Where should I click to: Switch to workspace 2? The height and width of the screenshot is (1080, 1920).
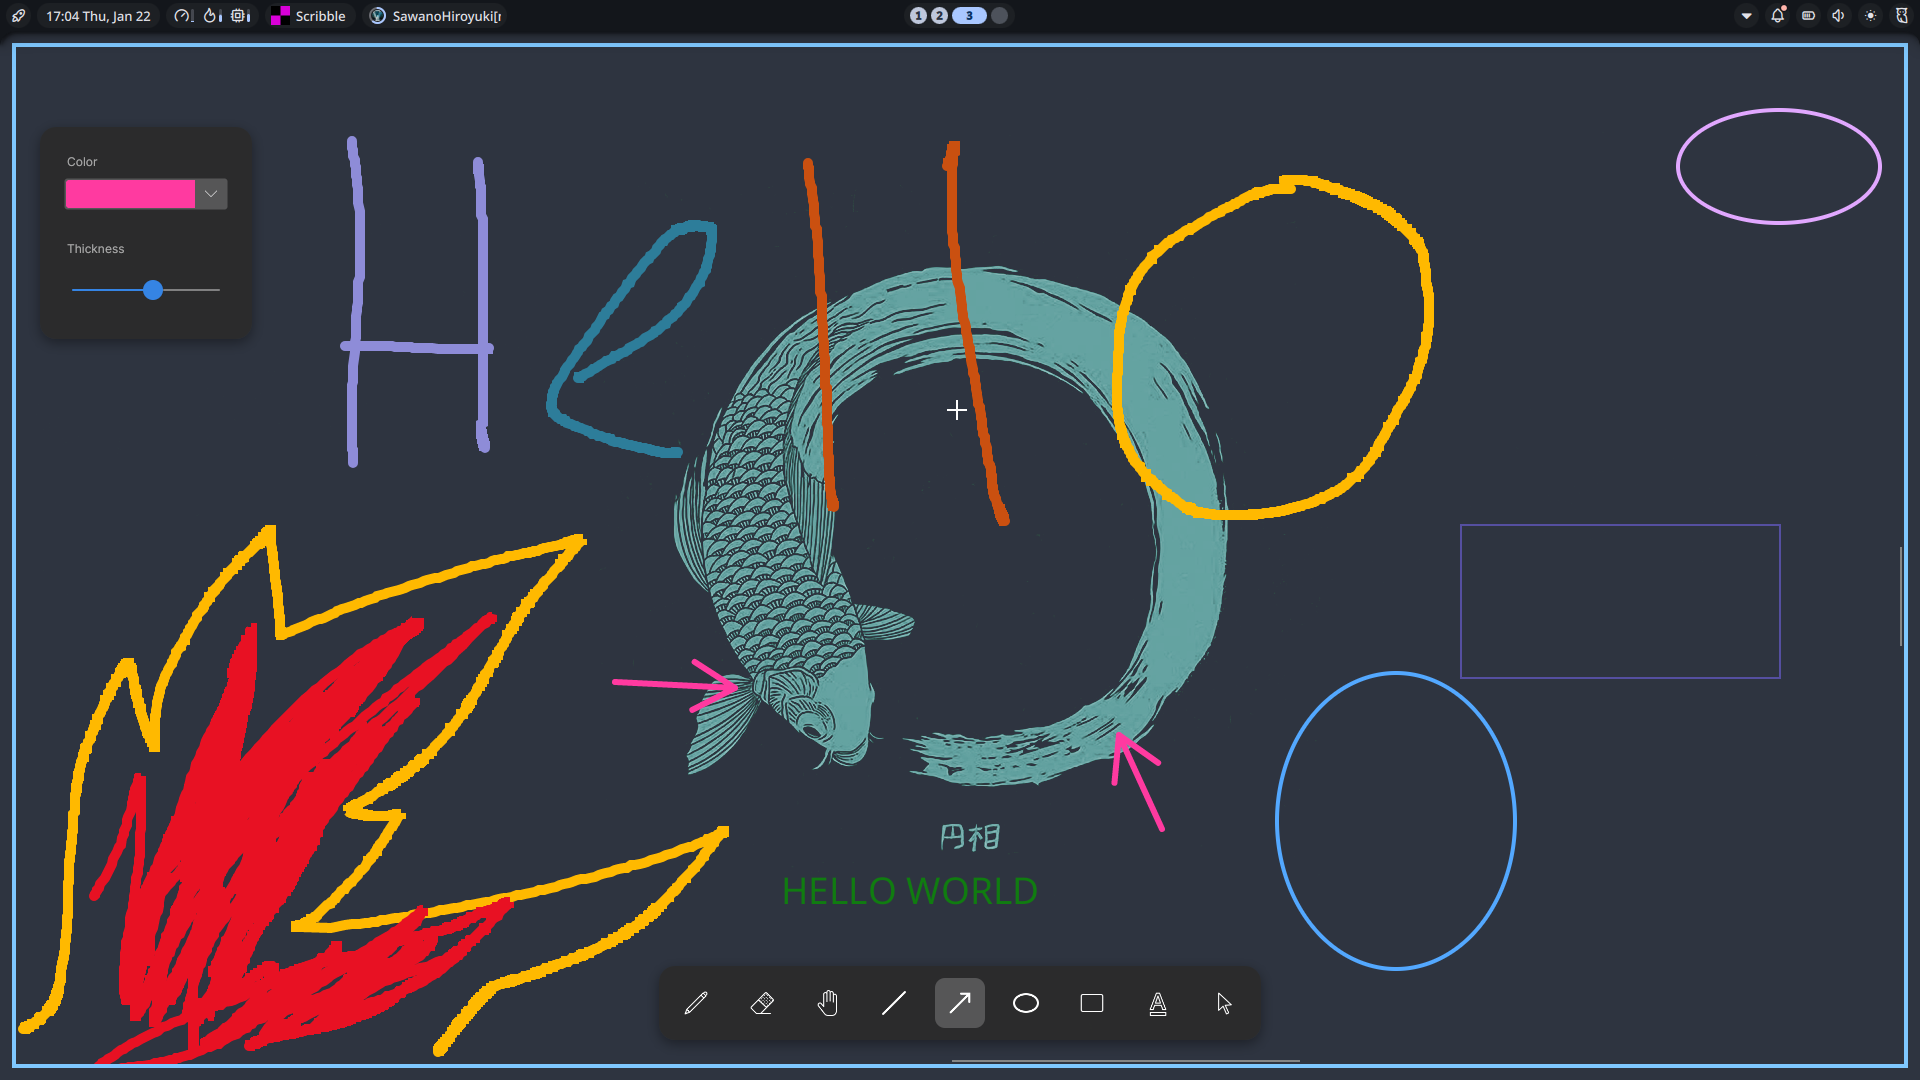point(939,16)
